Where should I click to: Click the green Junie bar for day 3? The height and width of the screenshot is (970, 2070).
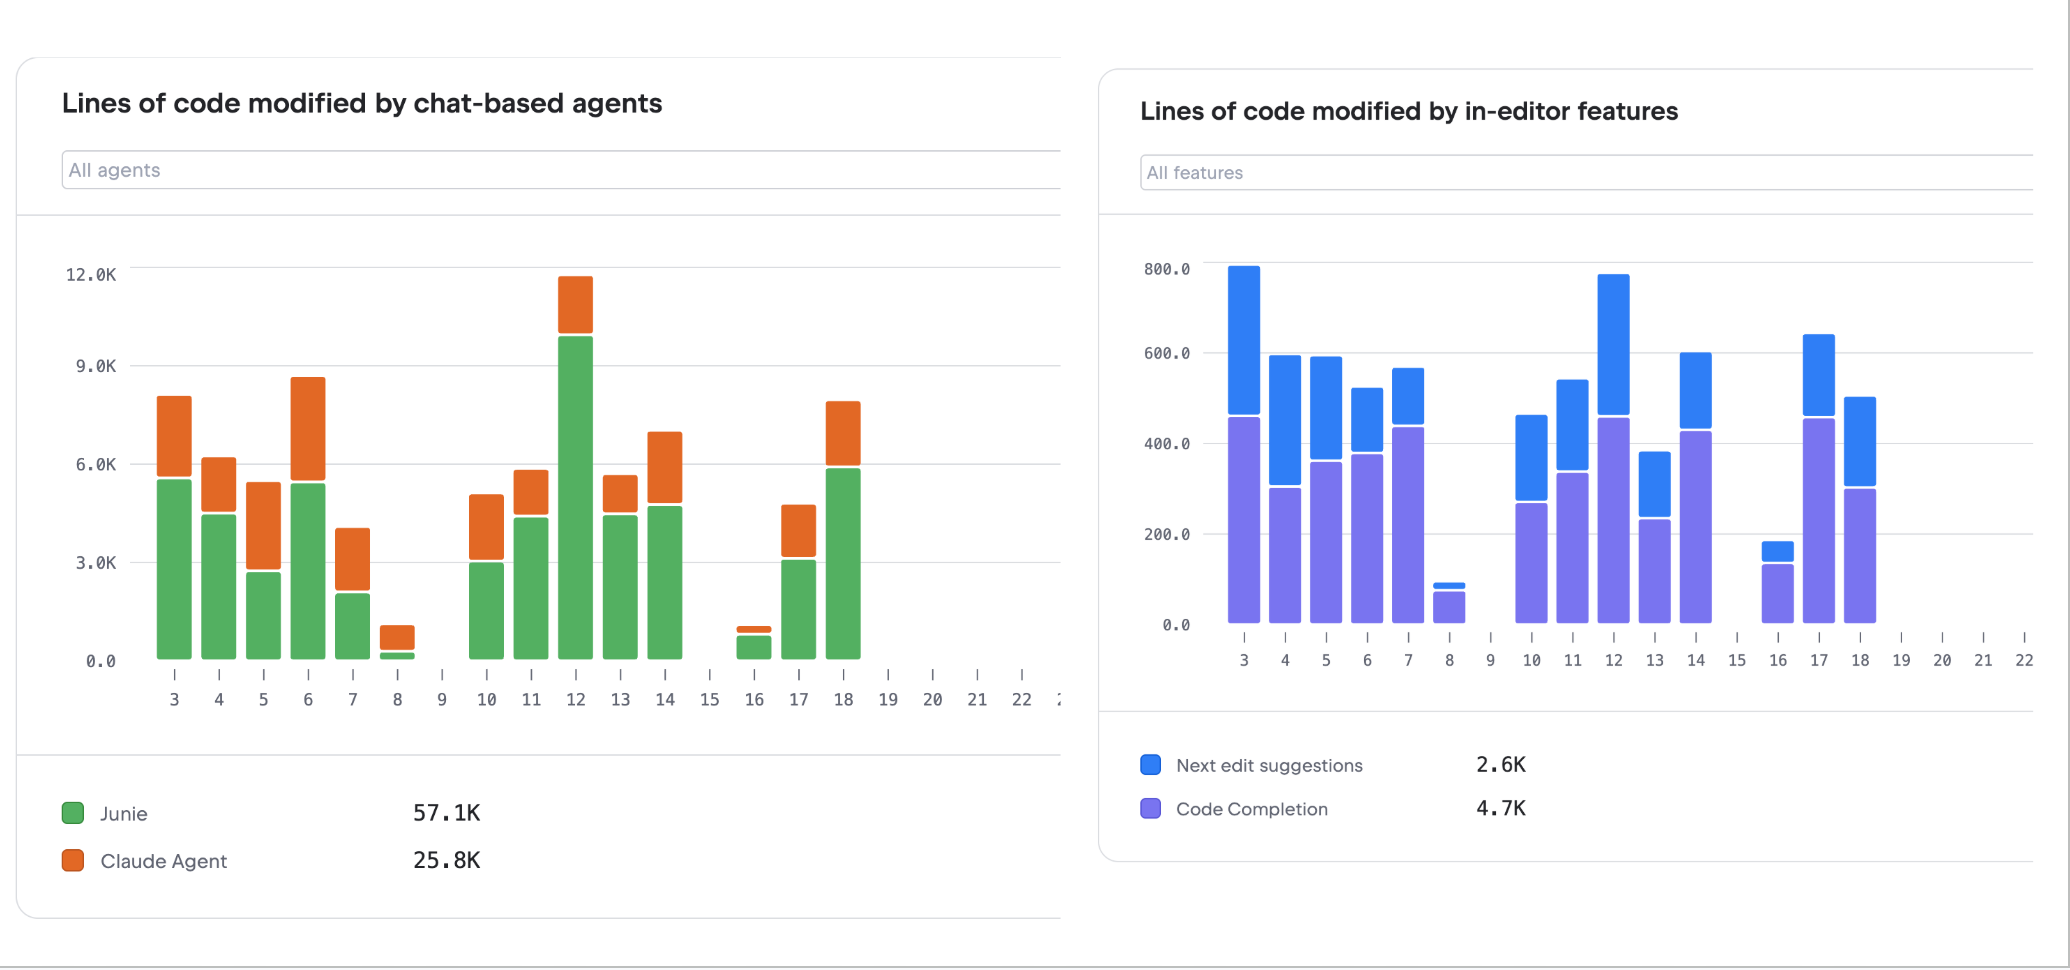pyautogui.click(x=174, y=569)
